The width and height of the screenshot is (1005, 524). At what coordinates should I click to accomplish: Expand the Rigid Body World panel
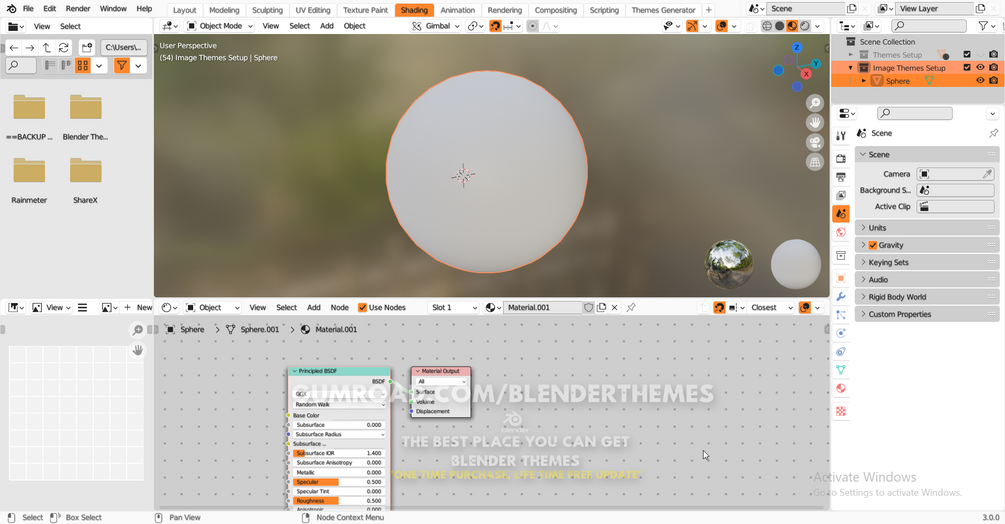click(926, 297)
